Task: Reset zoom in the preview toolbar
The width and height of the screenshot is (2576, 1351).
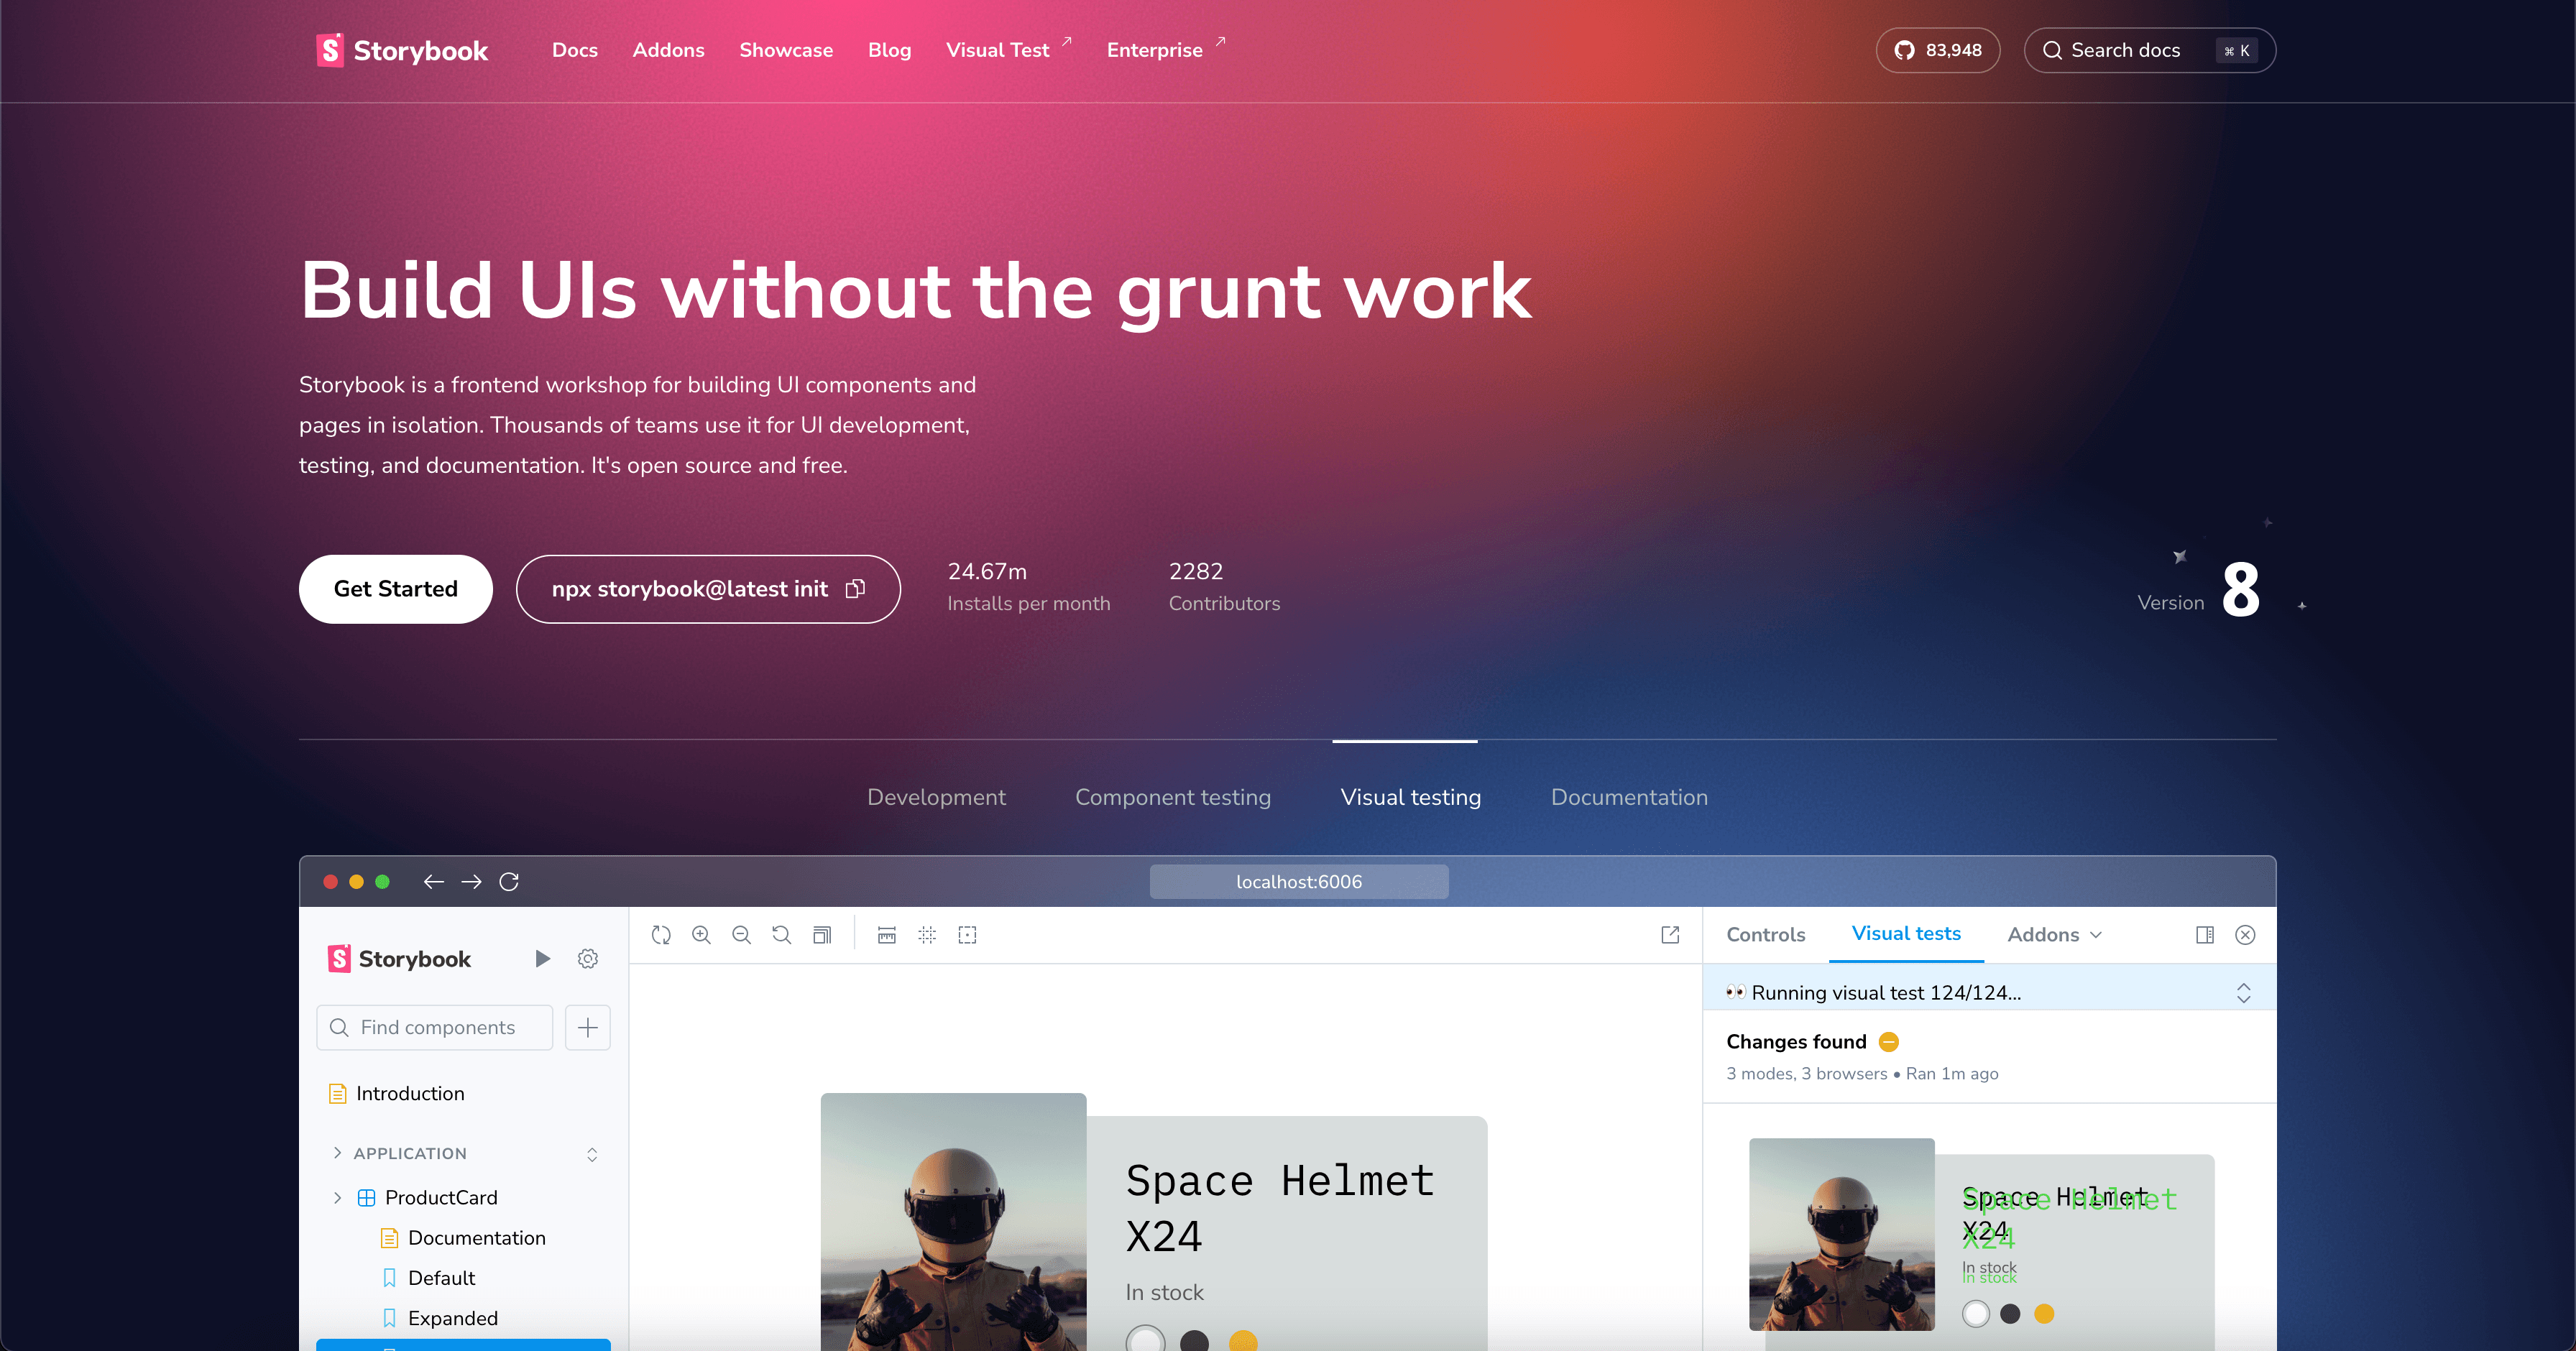Action: pos(781,935)
